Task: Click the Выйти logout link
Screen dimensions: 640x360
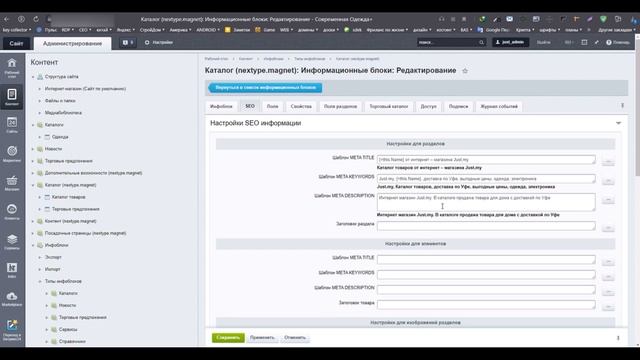Action: coord(543,42)
